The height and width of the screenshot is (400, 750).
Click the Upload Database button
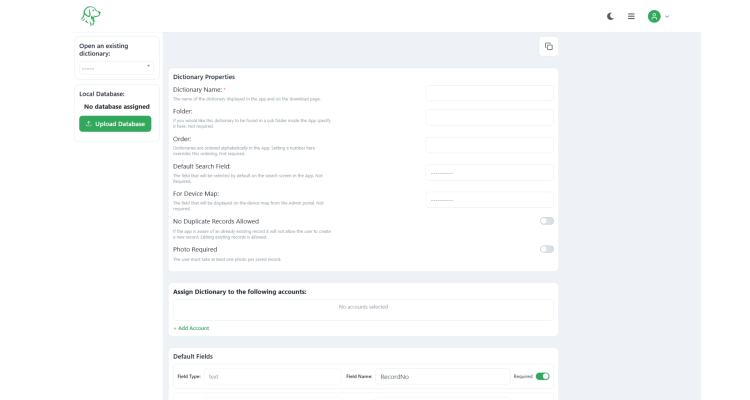[115, 124]
